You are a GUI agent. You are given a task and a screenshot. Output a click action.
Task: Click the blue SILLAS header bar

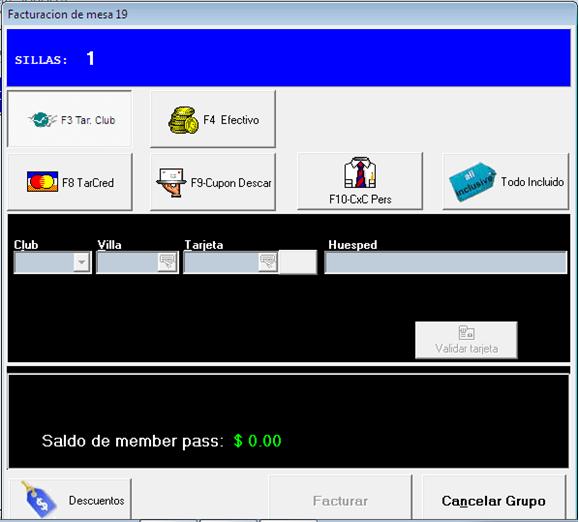288,58
